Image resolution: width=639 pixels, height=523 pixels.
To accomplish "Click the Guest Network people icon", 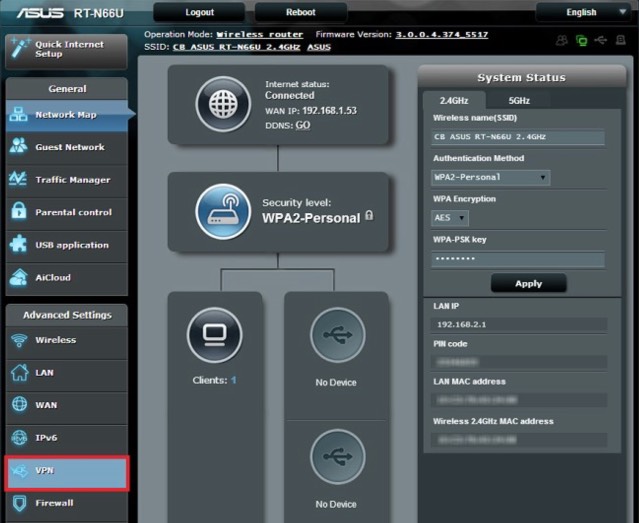I will (x=18, y=146).
